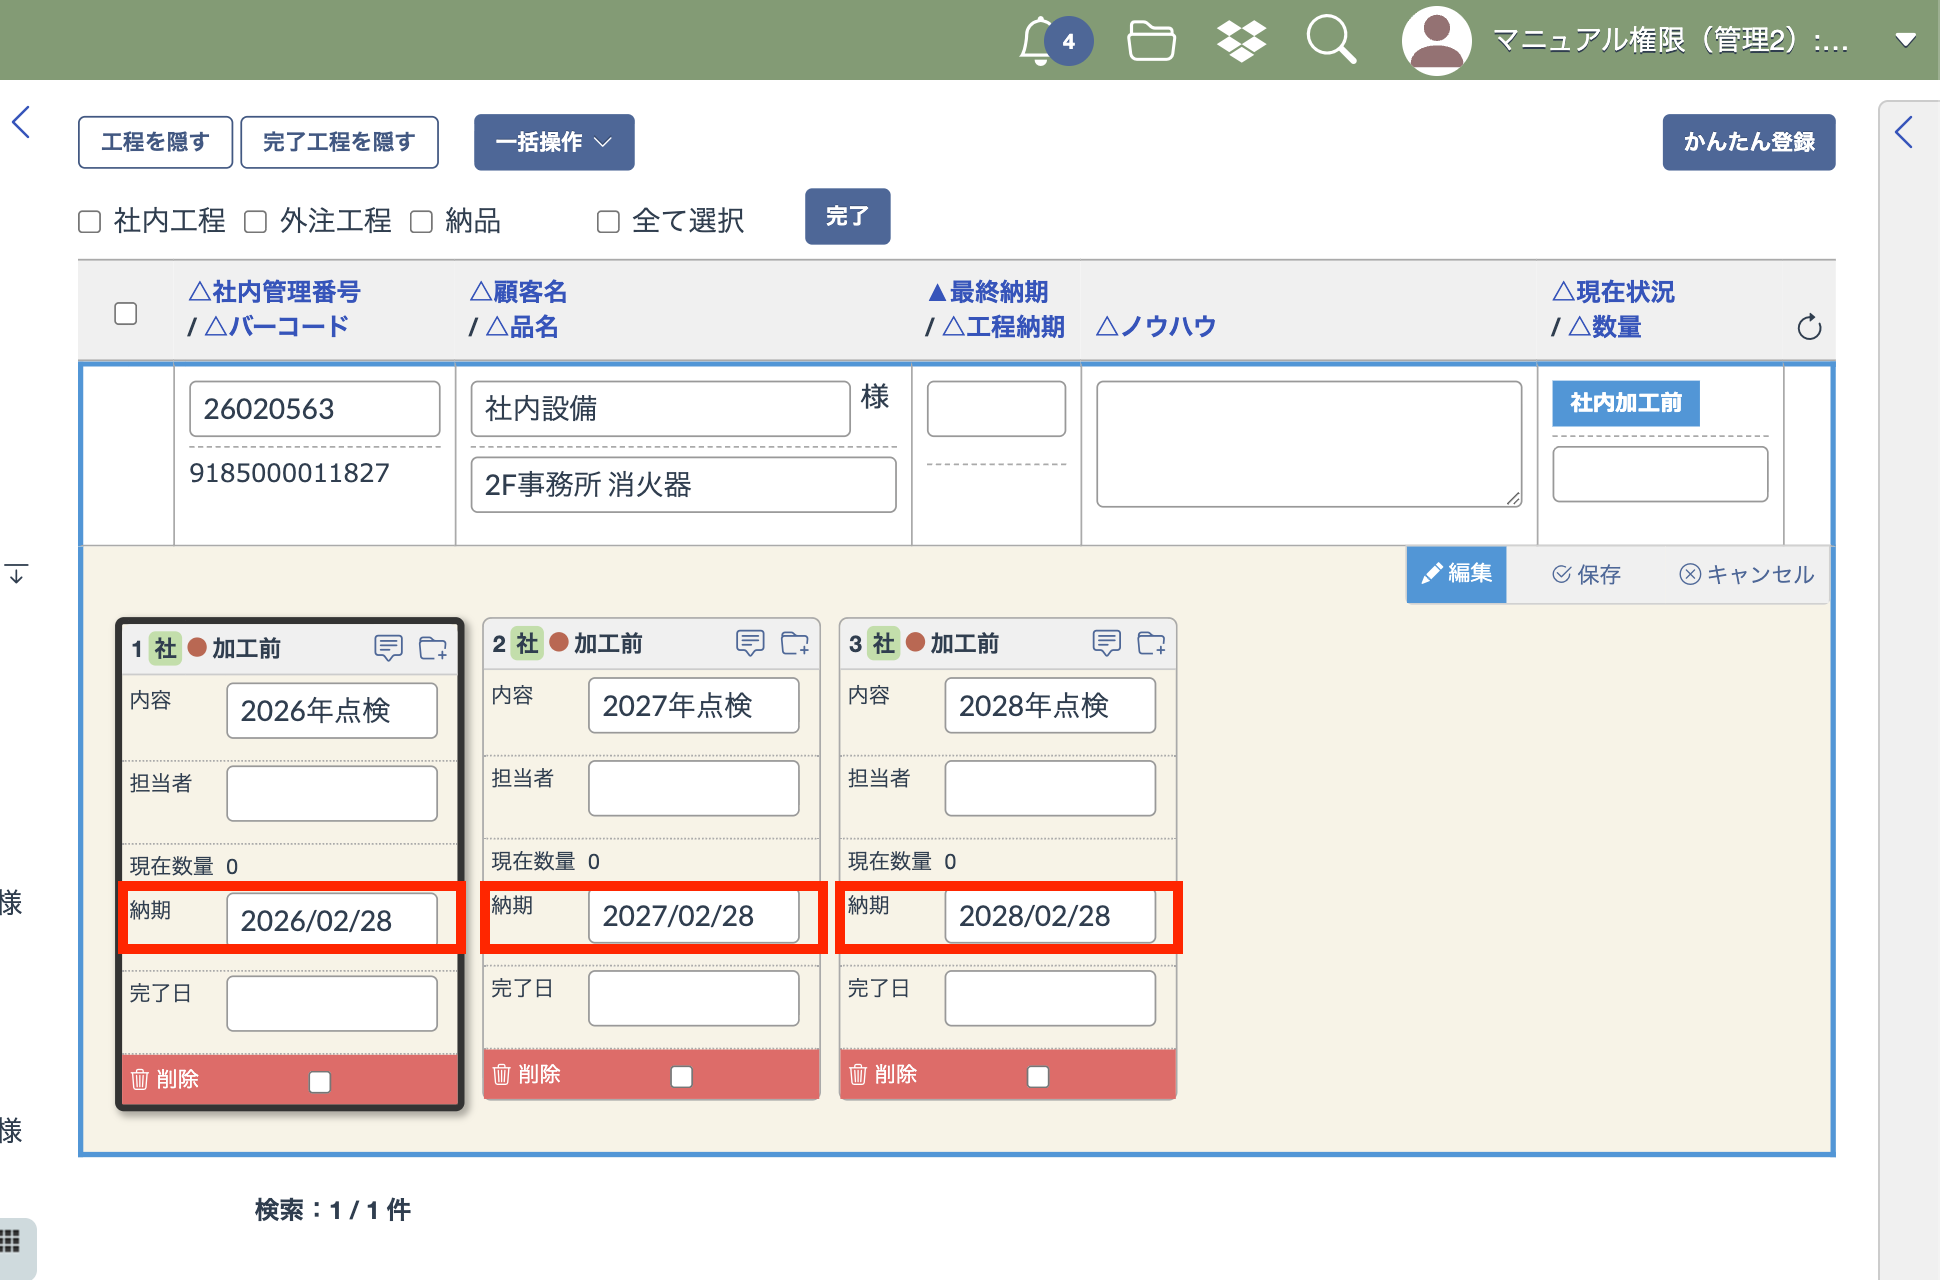The width and height of the screenshot is (1940, 1280).
Task: Click the magnifier search icon
Action: click(1330, 41)
